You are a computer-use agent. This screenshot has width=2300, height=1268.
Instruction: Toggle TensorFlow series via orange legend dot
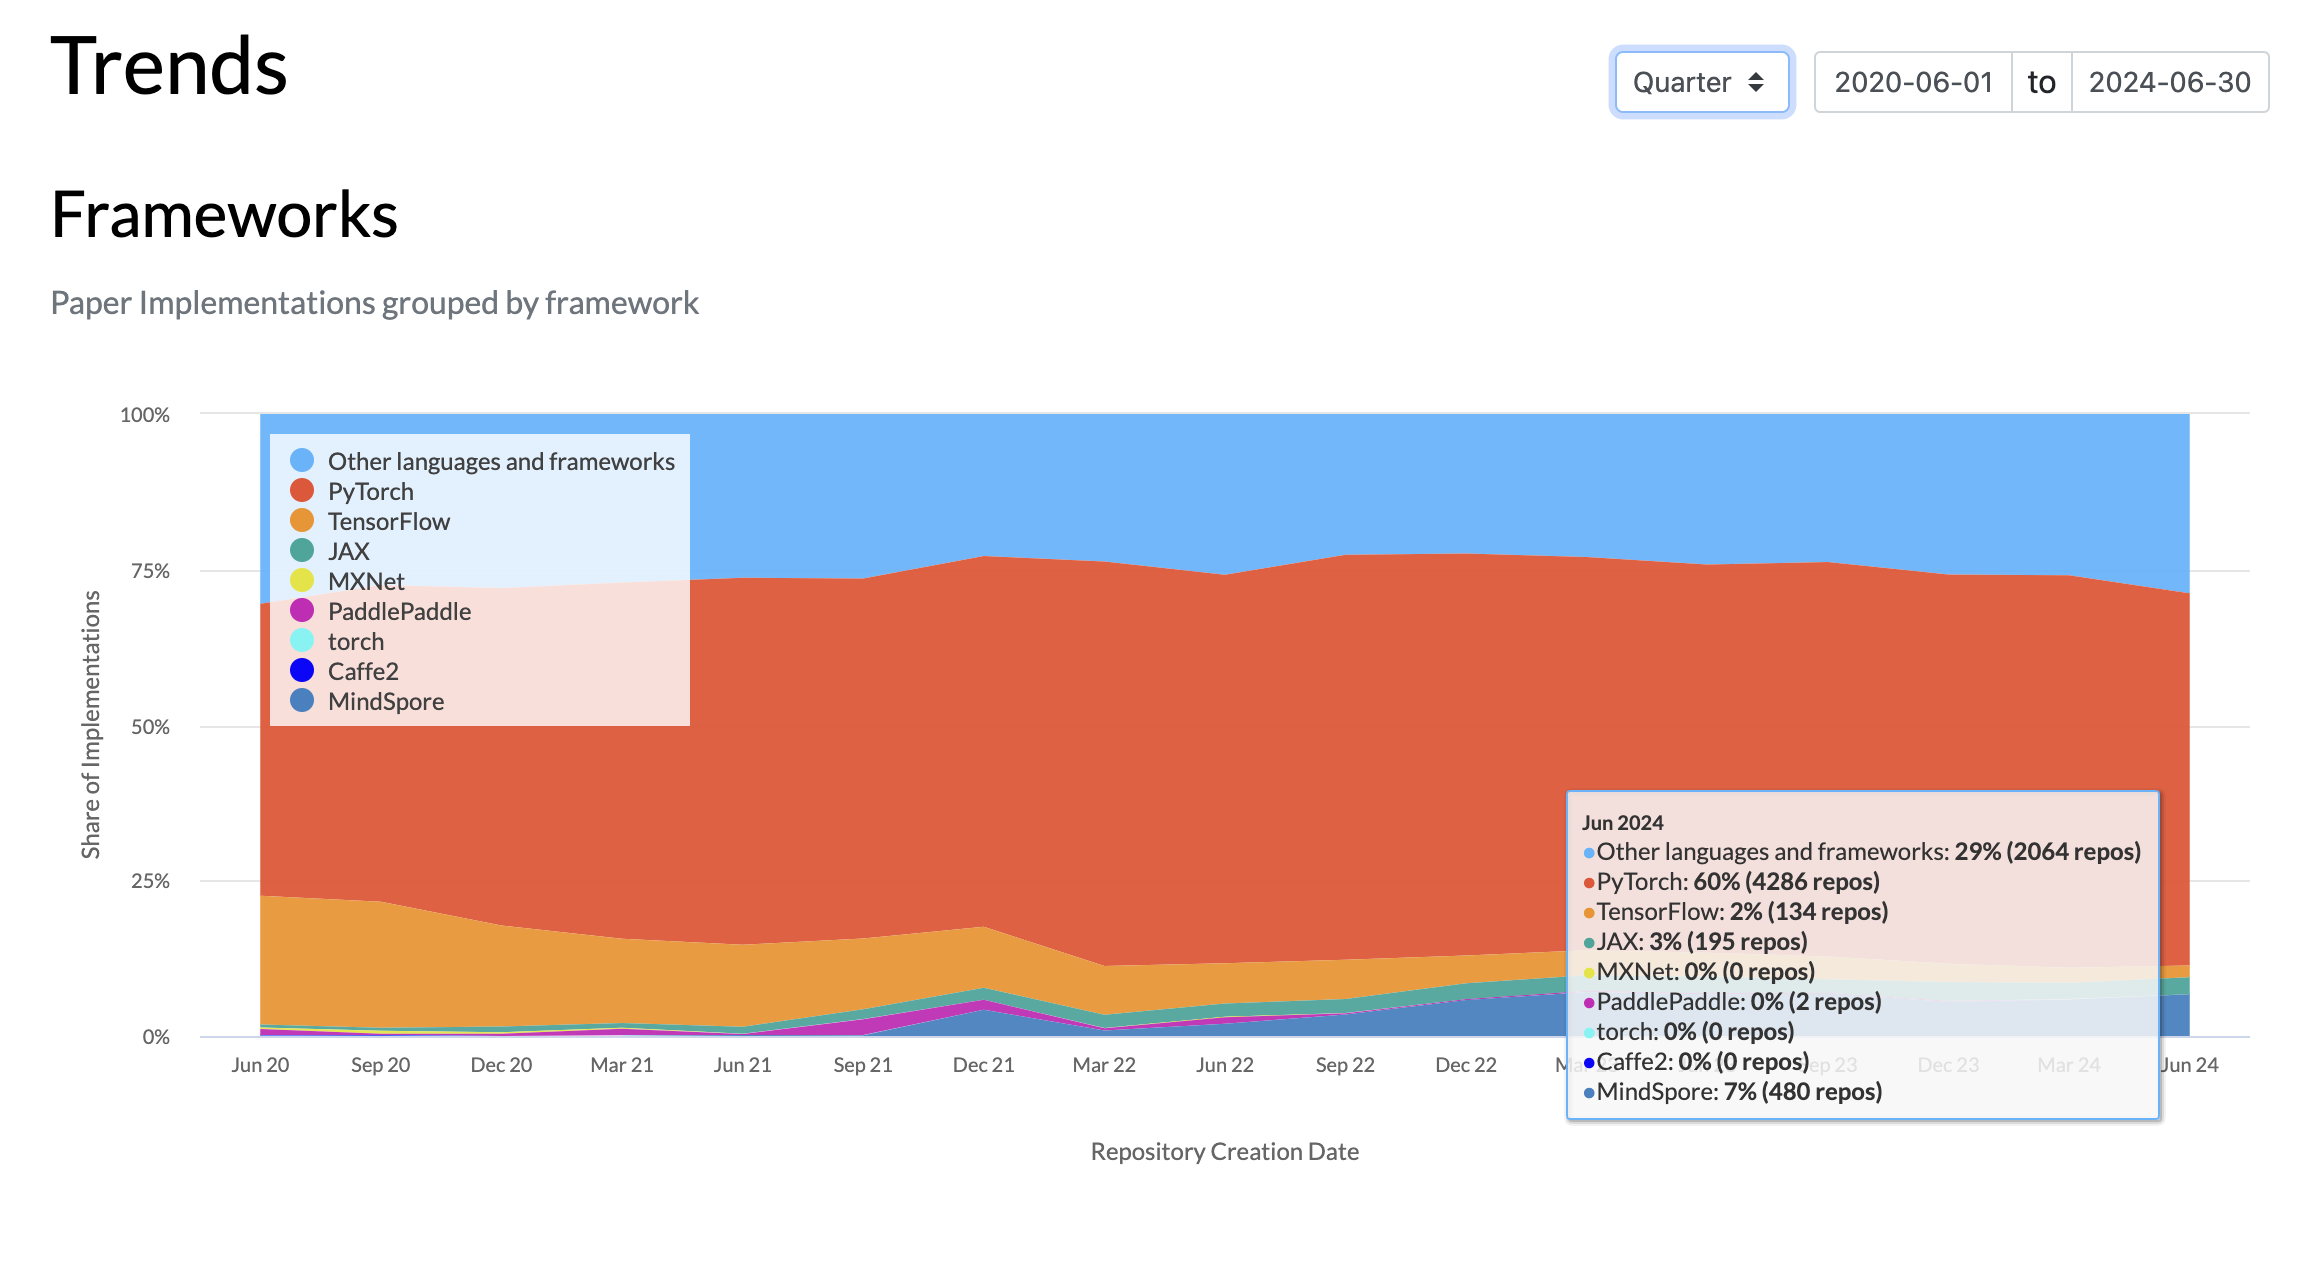pyautogui.click(x=302, y=521)
